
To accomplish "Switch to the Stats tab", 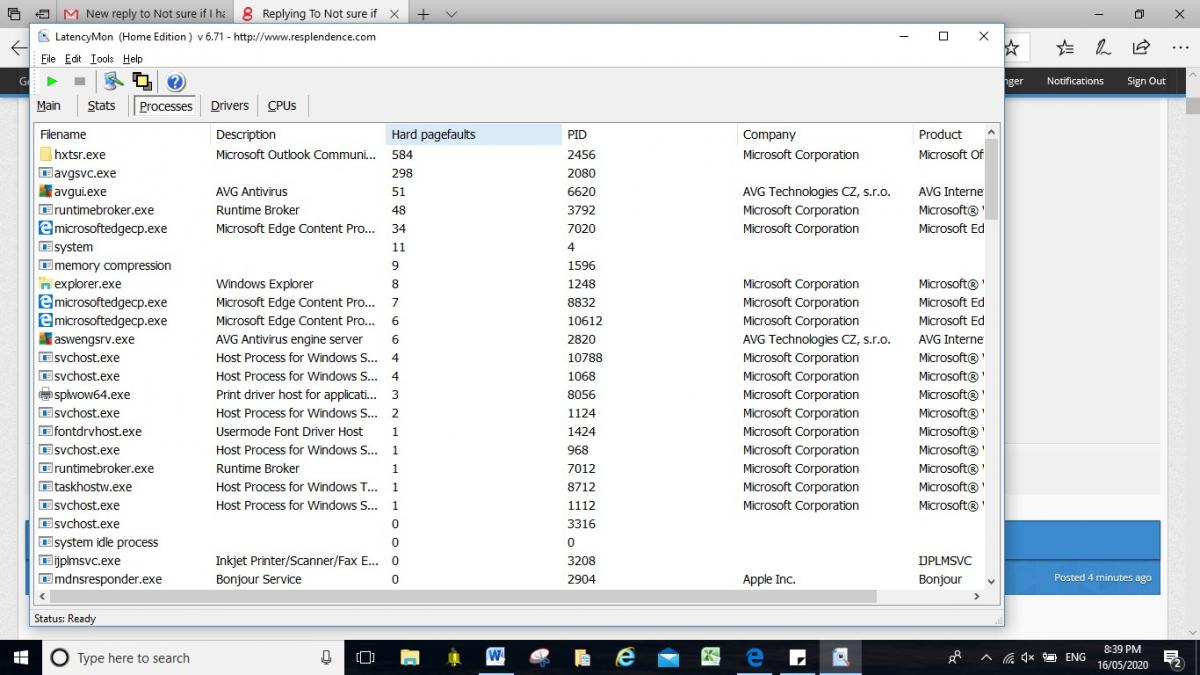I will coord(101,105).
